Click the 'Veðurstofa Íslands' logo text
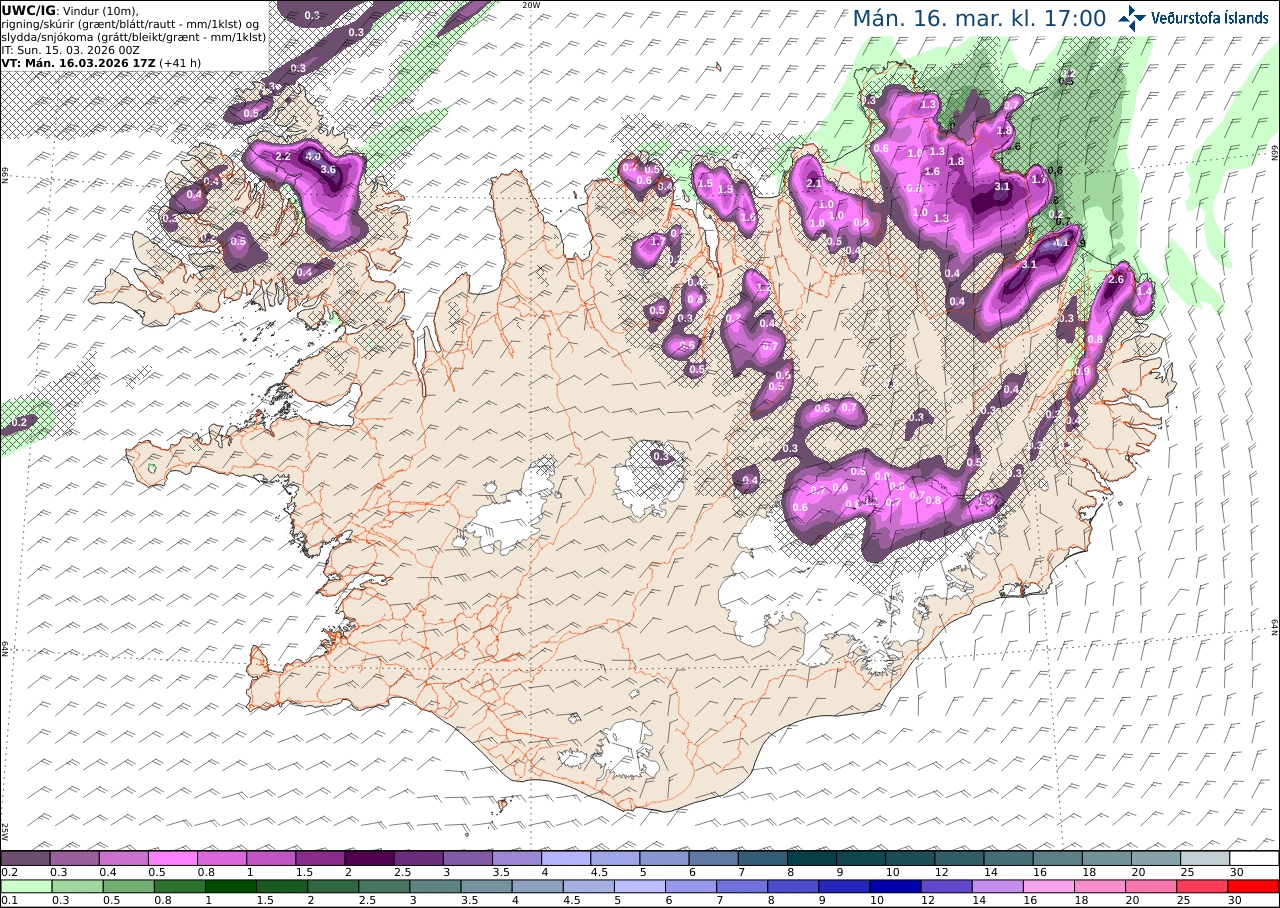The width and height of the screenshot is (1280, 908). pos(1209,18)
